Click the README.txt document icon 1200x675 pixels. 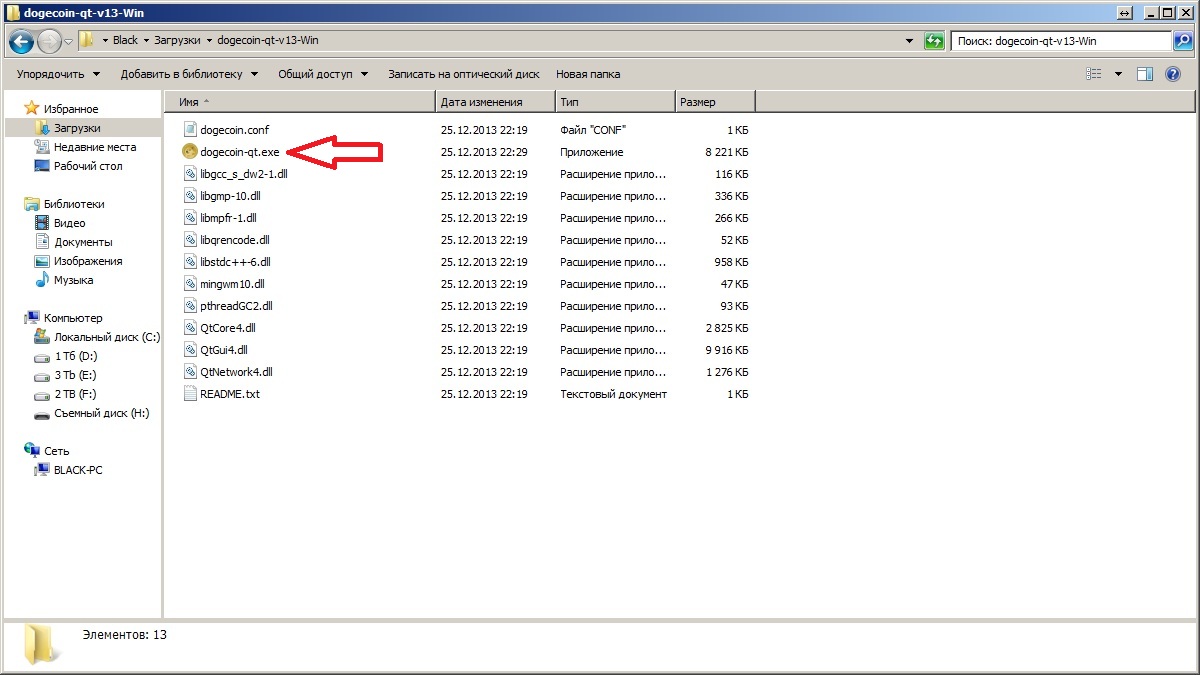tap(191, 394)
